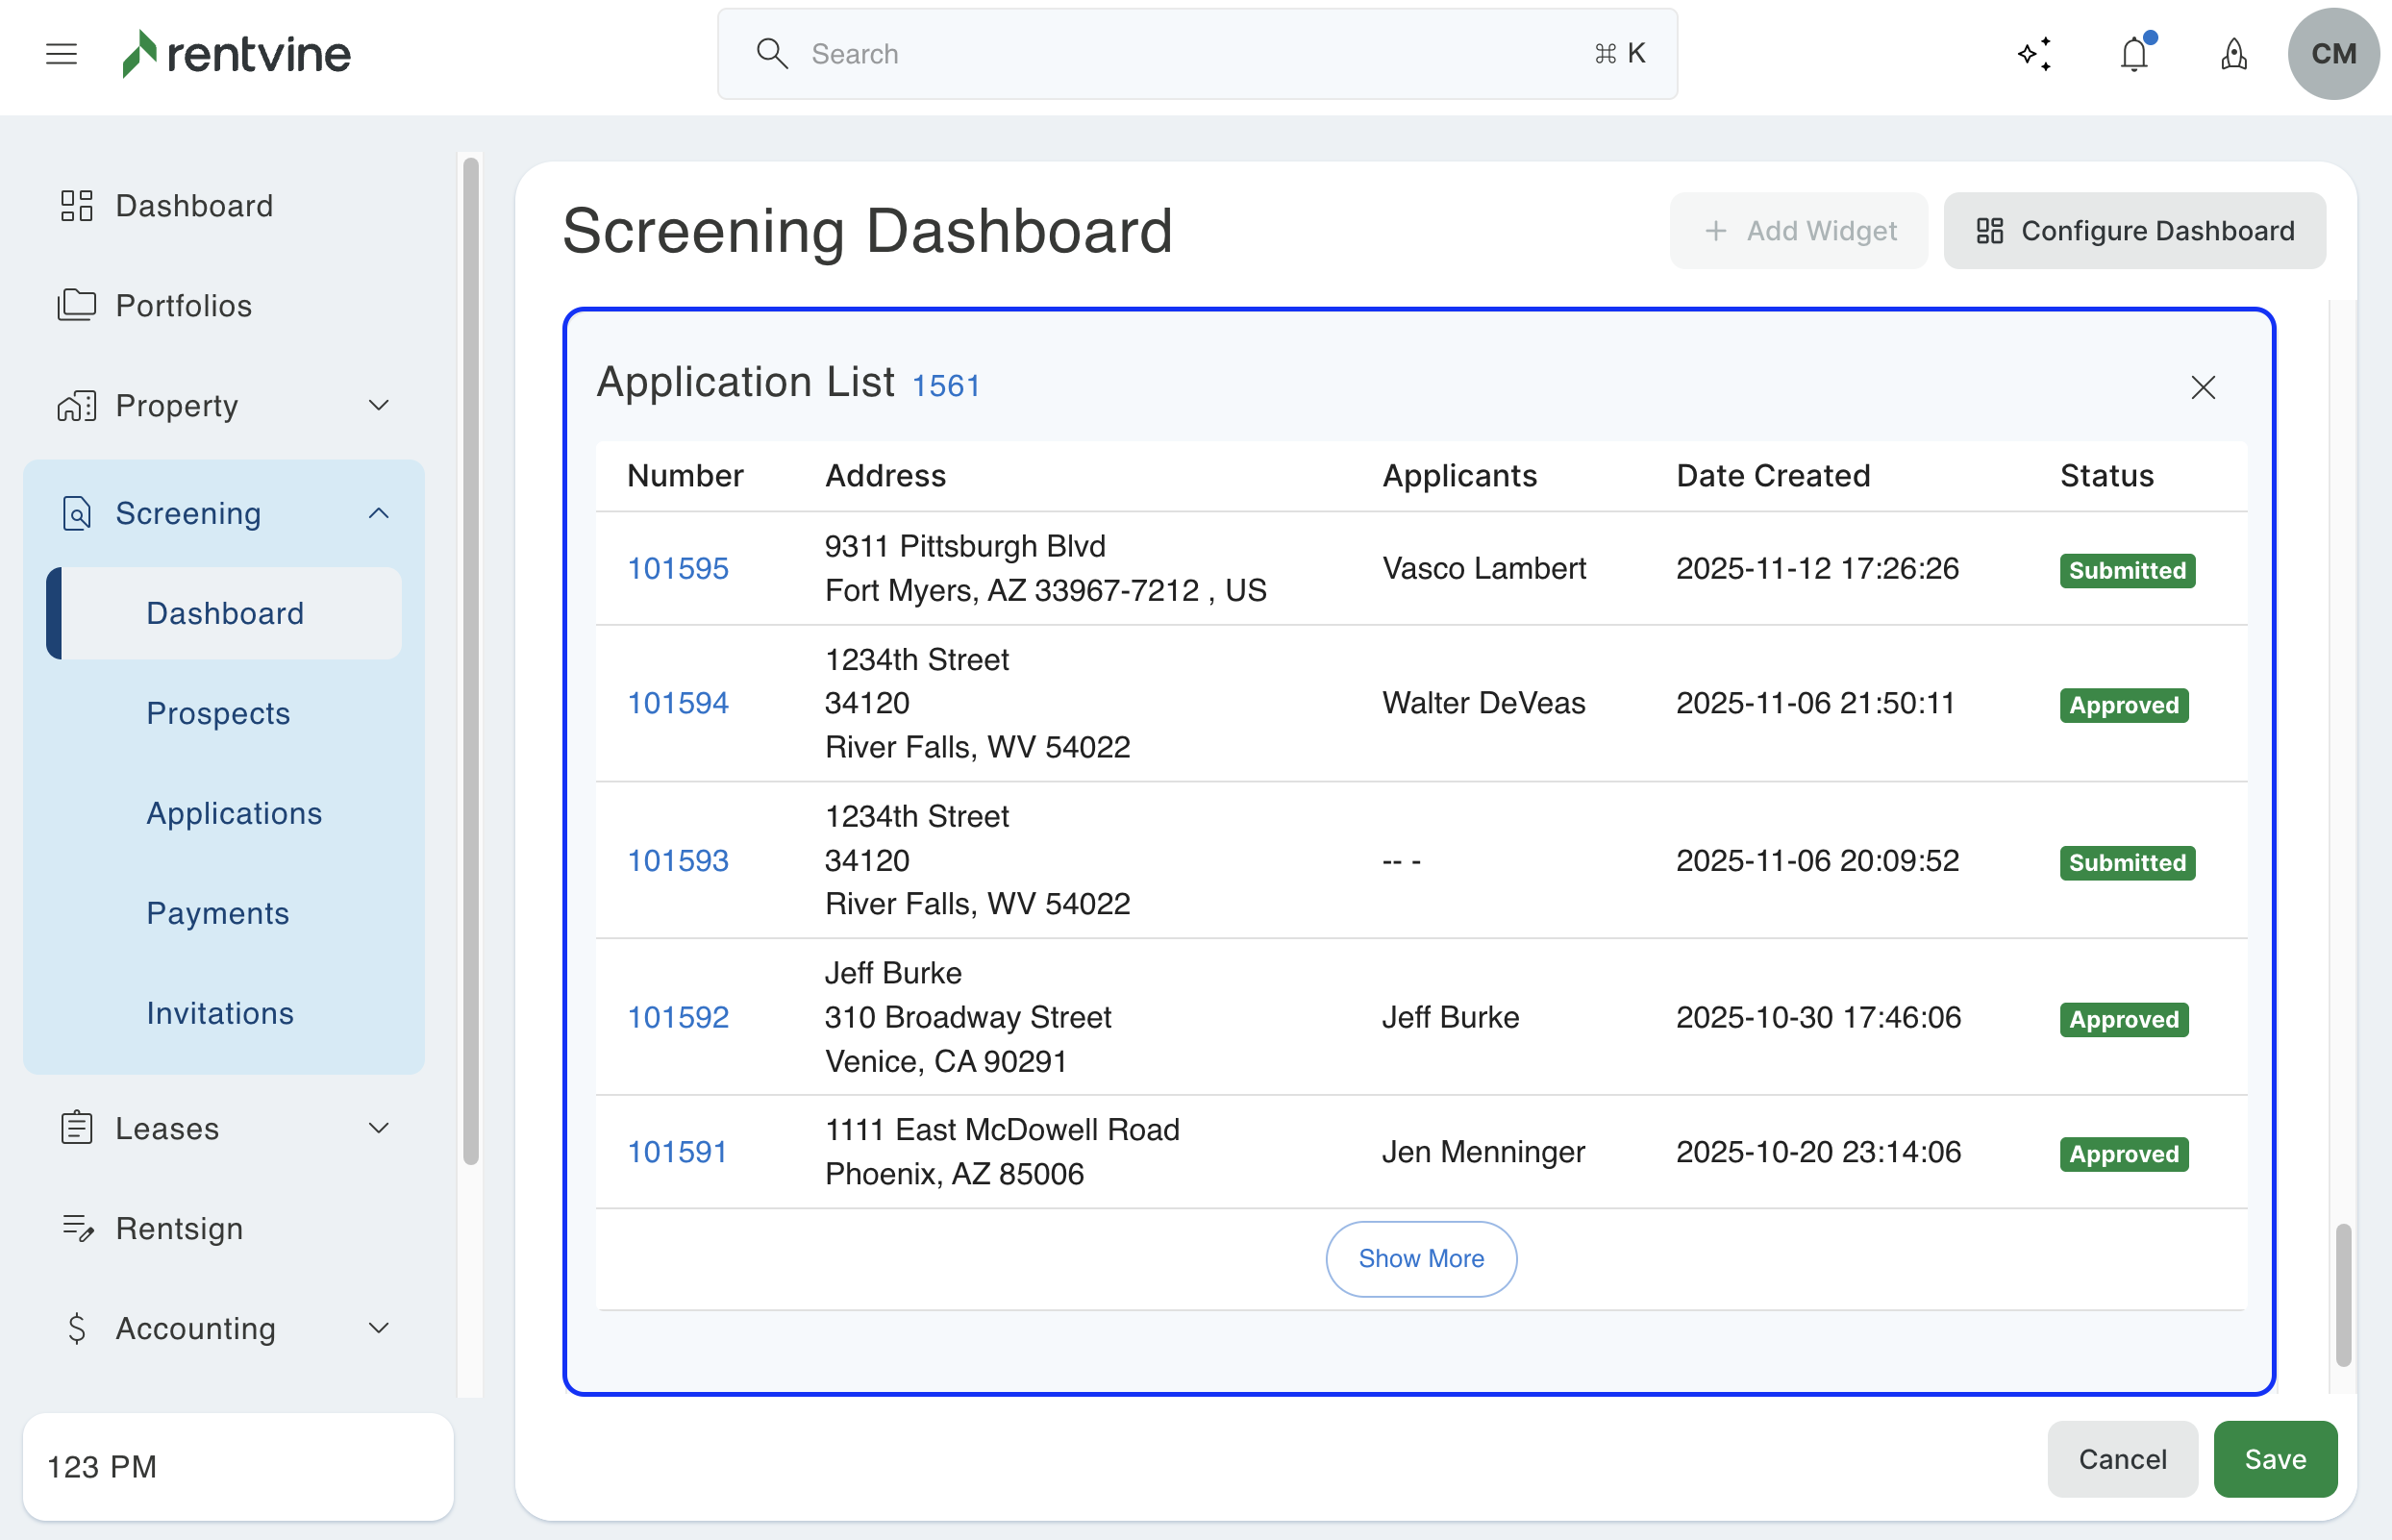
Task: Expand the Leases menu chevron
Action: (x=378, y=1129)
